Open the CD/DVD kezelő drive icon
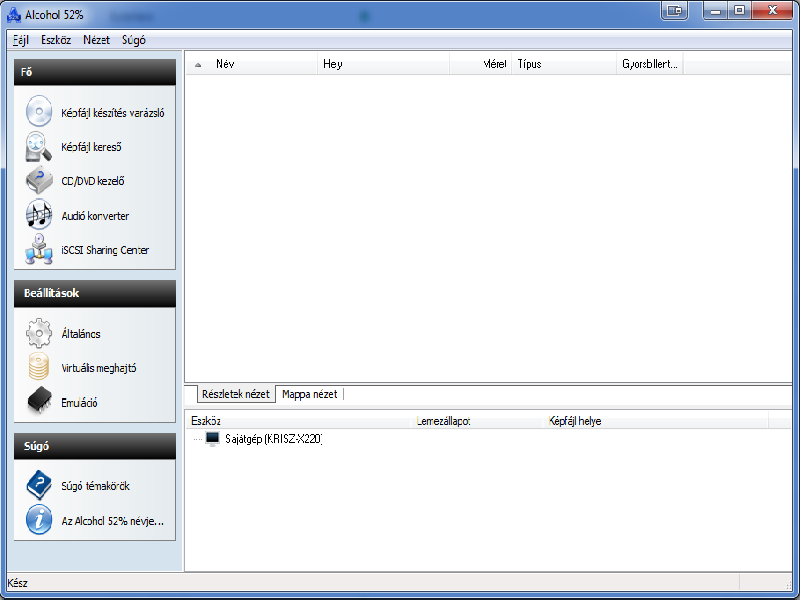Screen dimensions: 800x600 [x=39, y=181]
